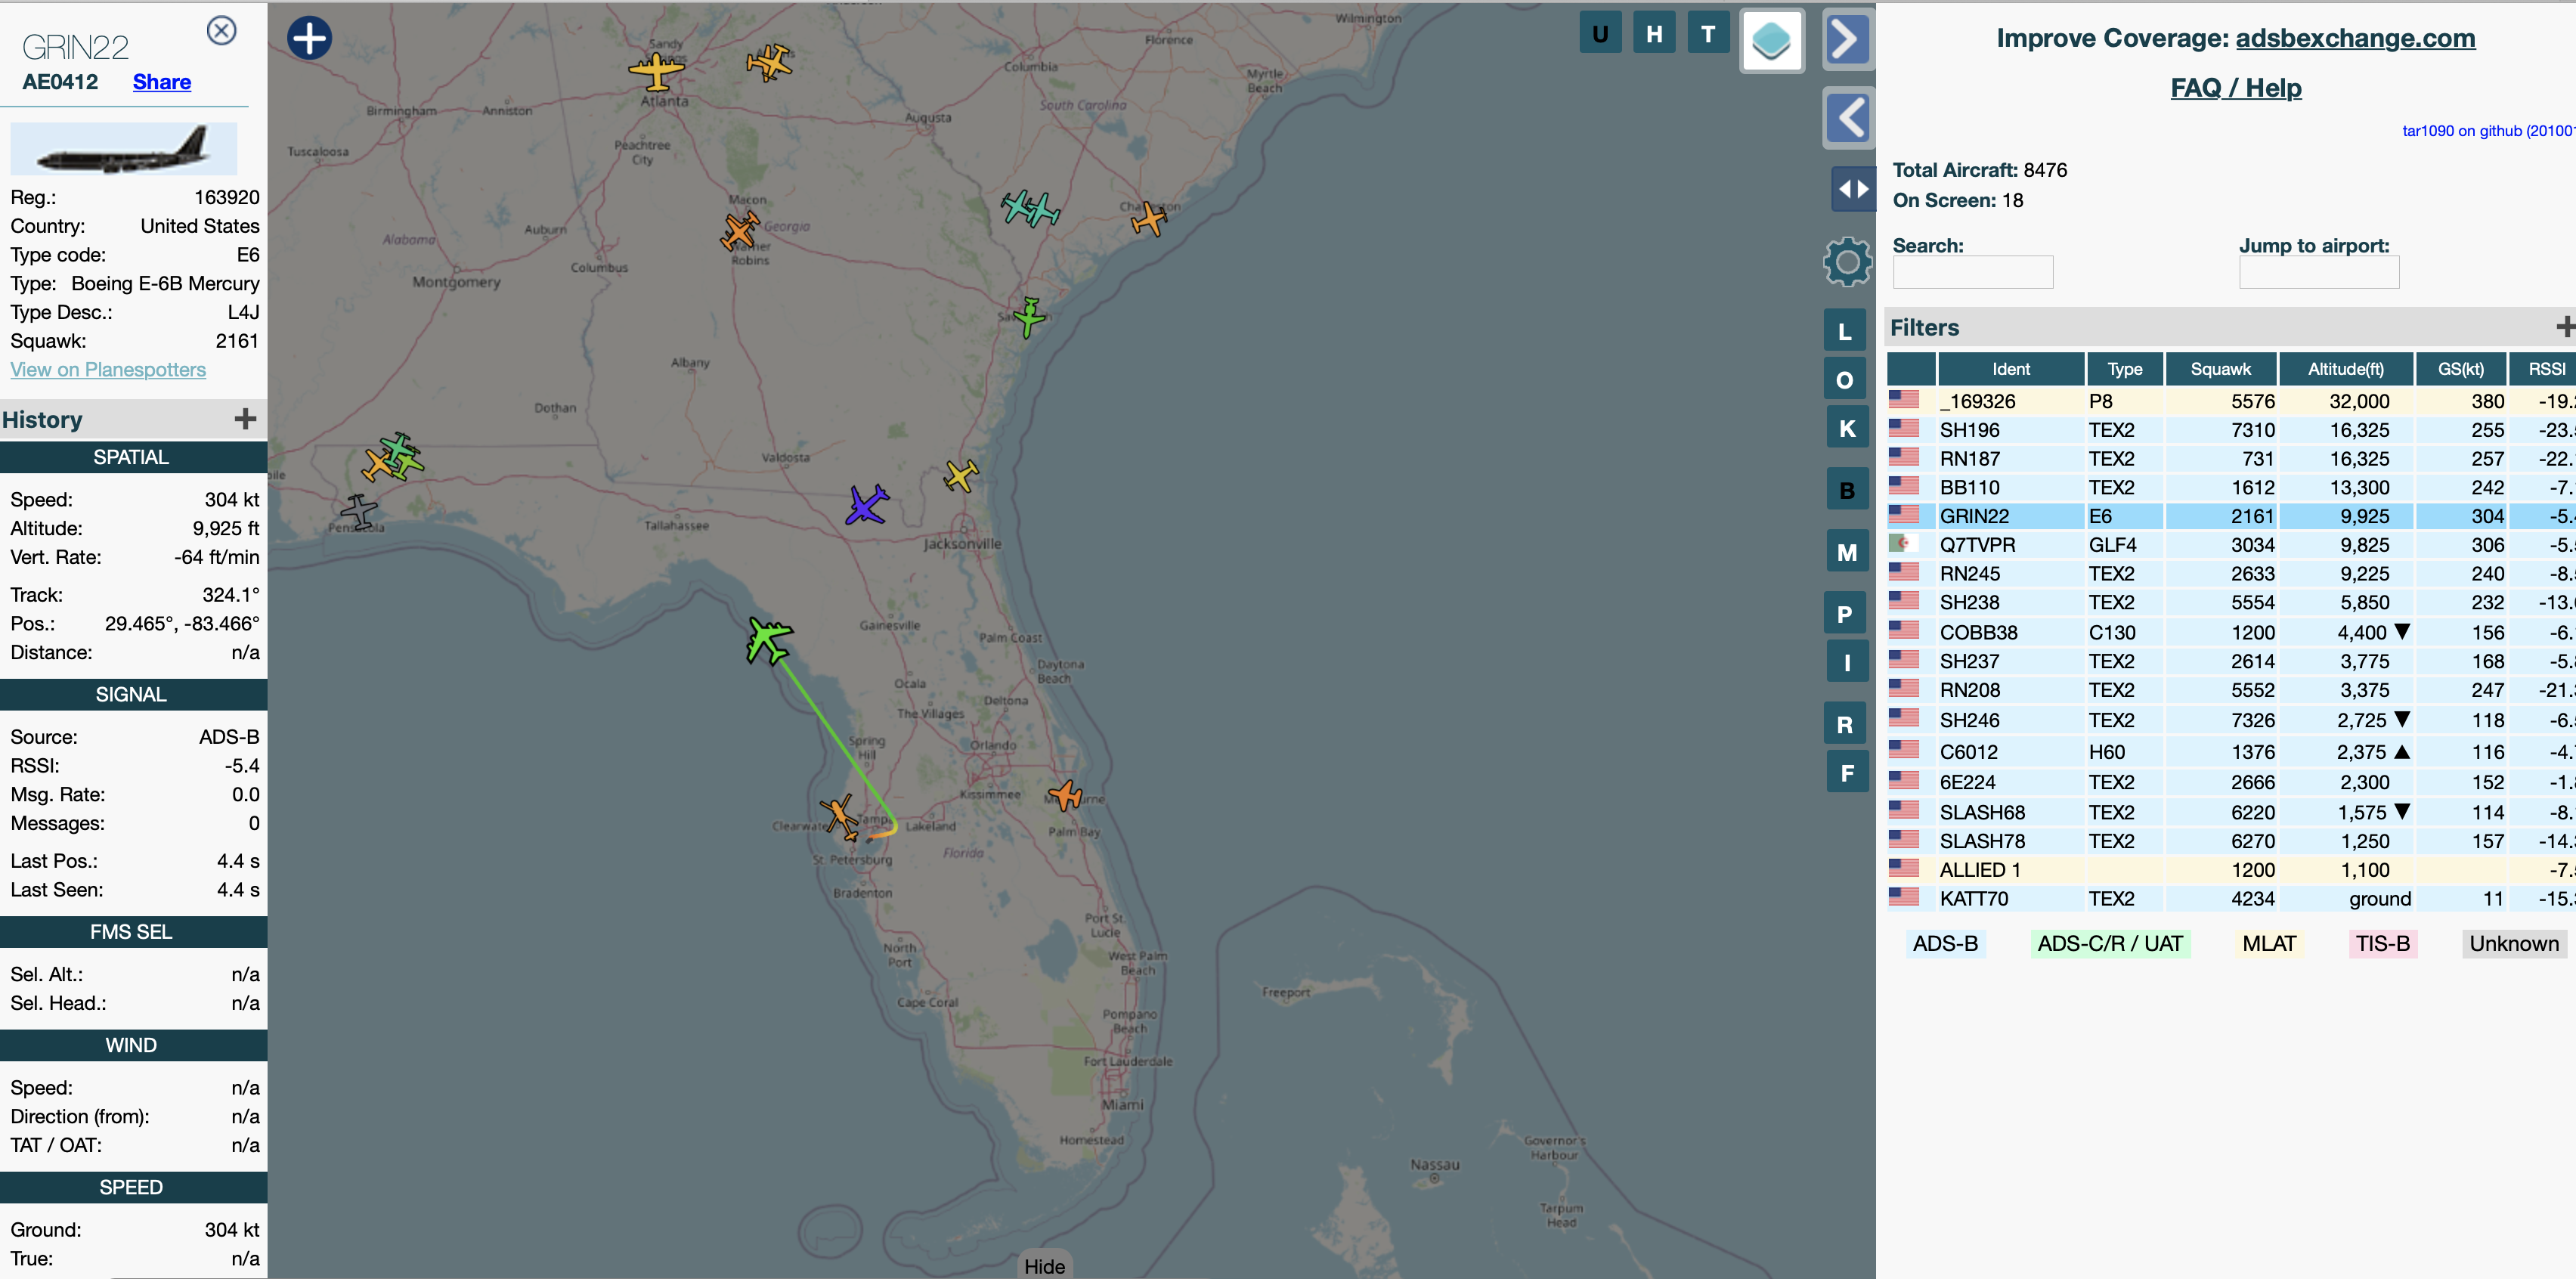Image resolution: width=2576 pixels, height=1279 pixels.
Task: Select the orange aircraft near Melbourne
Action: pos(1065,796)
